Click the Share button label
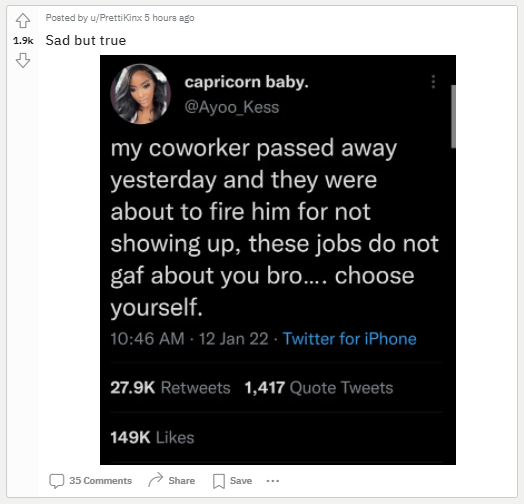The height and width of the screenshot is (504, 524). click(182, 481)
